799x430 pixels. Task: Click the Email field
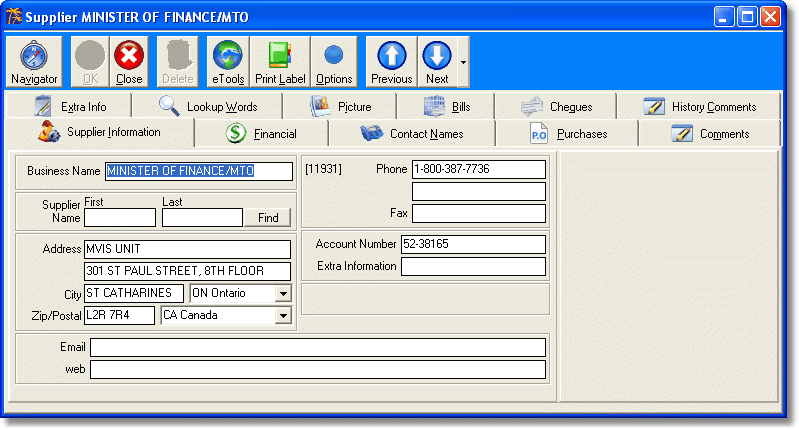click(318, 347)
